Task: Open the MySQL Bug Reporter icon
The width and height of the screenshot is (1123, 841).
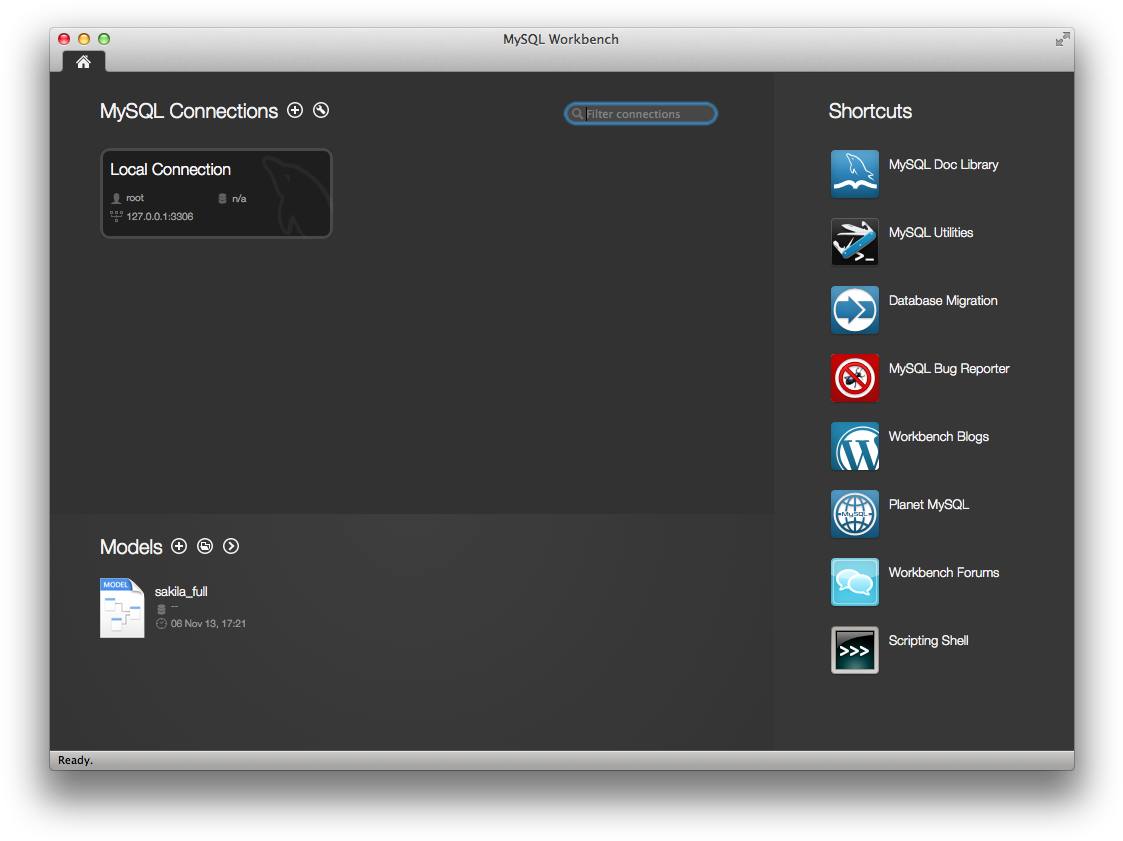Action: point(854,378)
